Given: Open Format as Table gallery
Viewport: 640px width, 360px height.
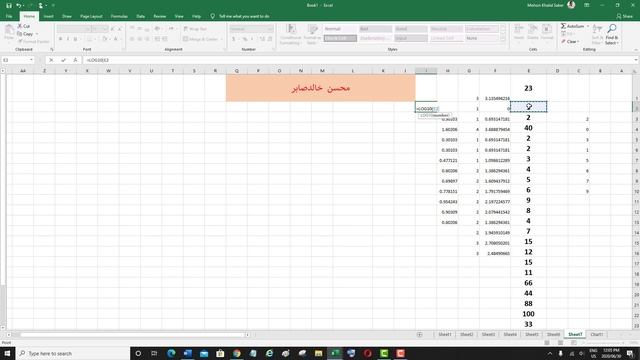Looking at the screenshot, I should pyautogui.click(x=312, y=34).
